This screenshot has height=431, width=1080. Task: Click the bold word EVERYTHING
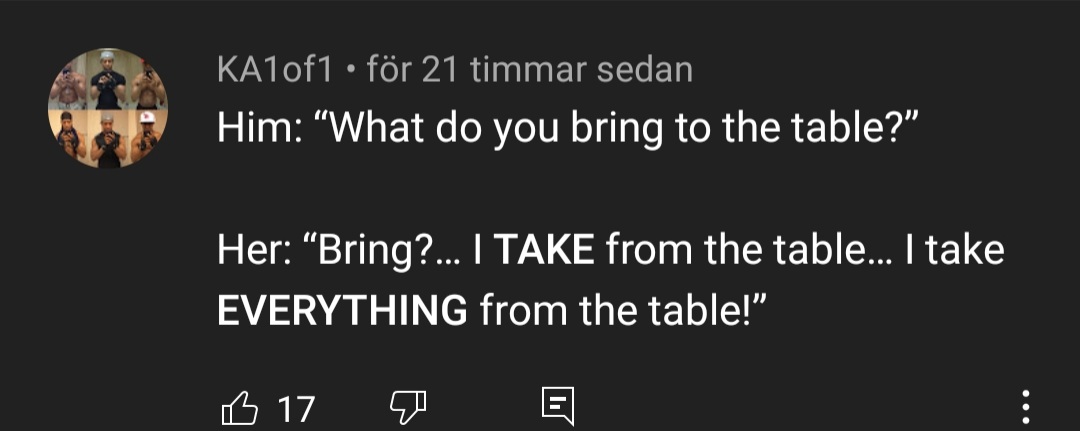tap(342, 311)
